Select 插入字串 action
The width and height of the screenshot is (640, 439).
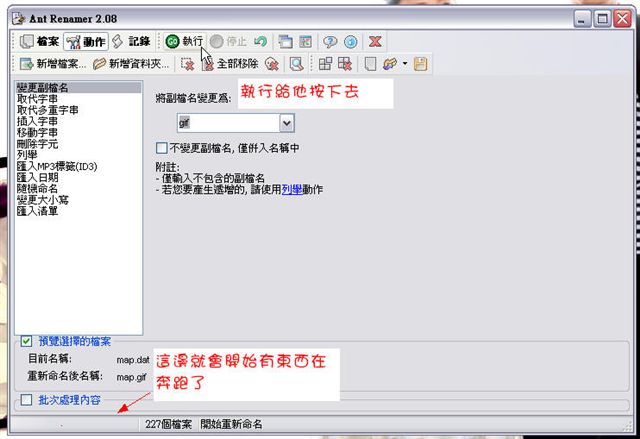(78, 121)
